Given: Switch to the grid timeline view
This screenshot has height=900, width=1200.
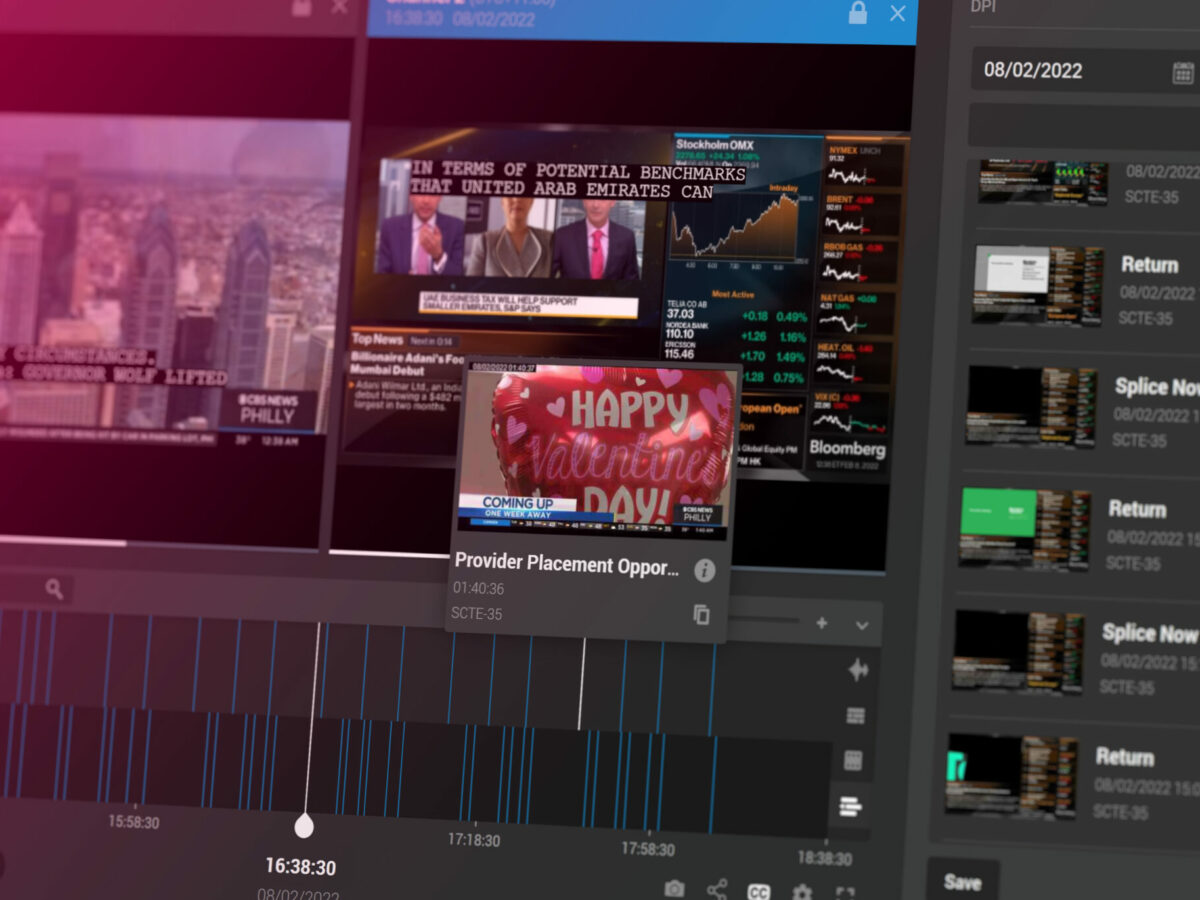Looking at the screenshot, I should tap(853, 760).
